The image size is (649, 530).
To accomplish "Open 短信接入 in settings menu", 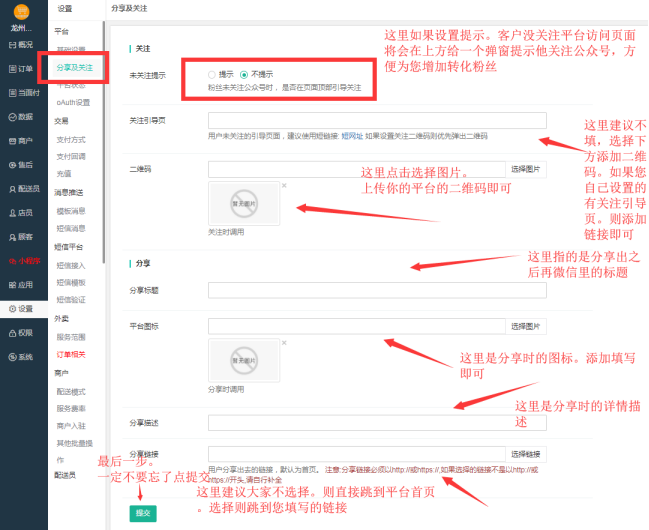I will pyautogui.click(x=71, y=265).
